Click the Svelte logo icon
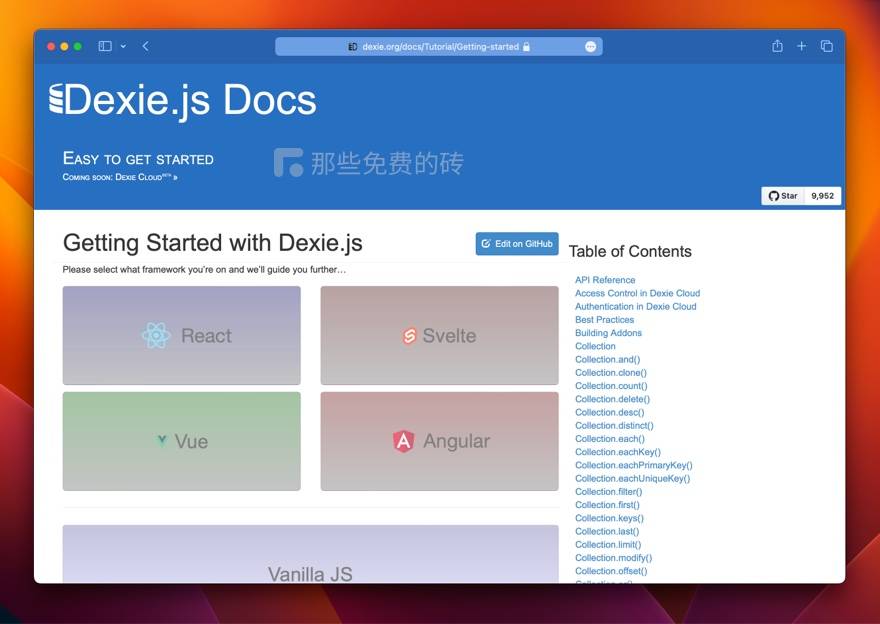This screenshot has width=880, height=624. point(410,336)
